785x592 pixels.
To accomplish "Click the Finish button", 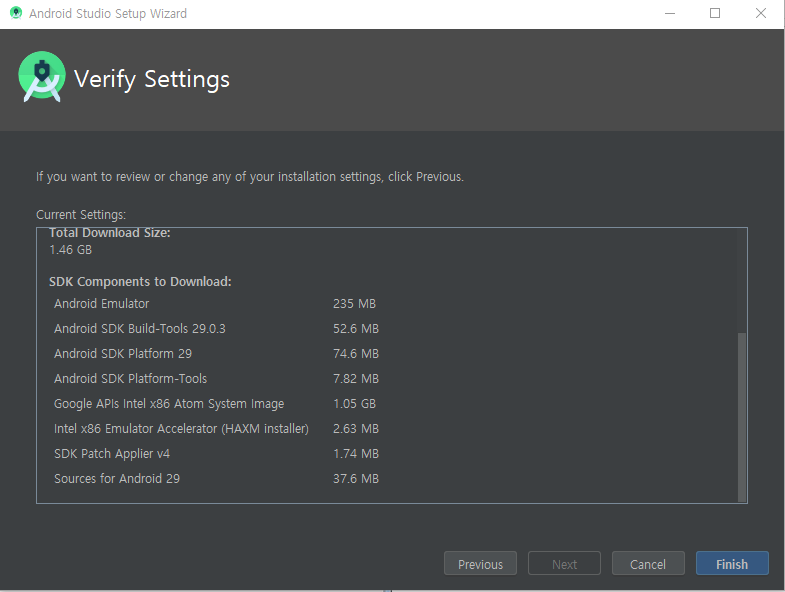I will point(732,563).
